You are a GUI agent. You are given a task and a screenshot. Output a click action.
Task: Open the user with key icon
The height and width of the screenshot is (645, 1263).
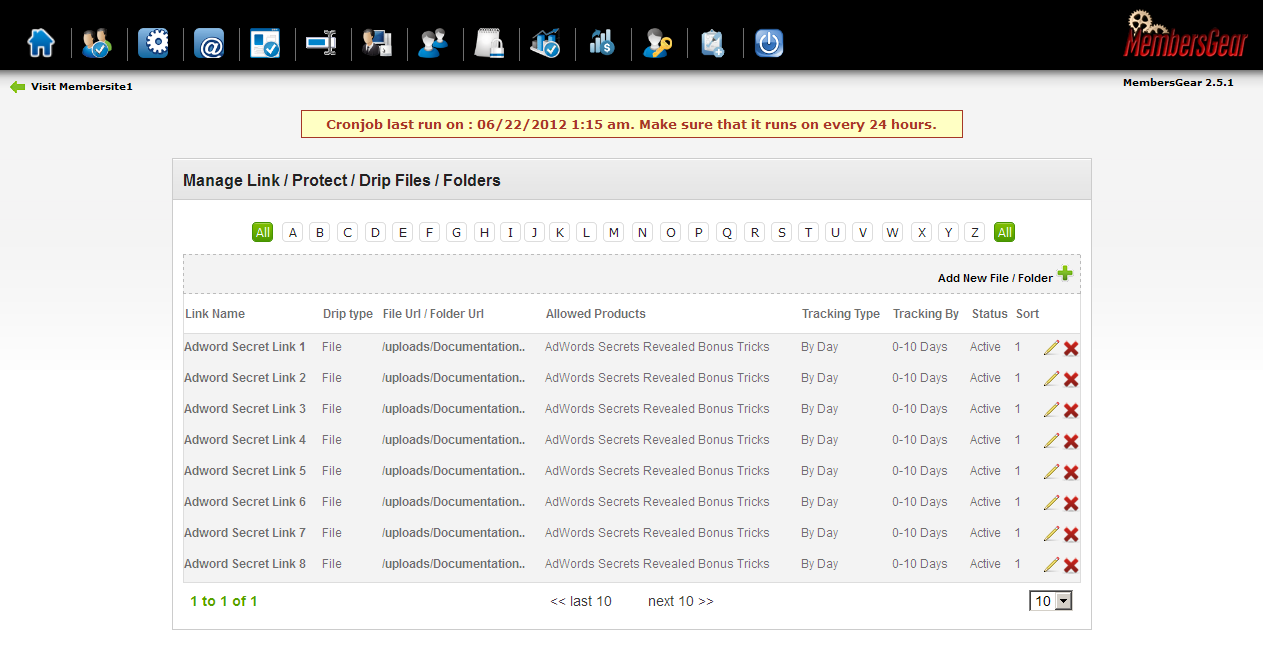(x=657, y=44)
